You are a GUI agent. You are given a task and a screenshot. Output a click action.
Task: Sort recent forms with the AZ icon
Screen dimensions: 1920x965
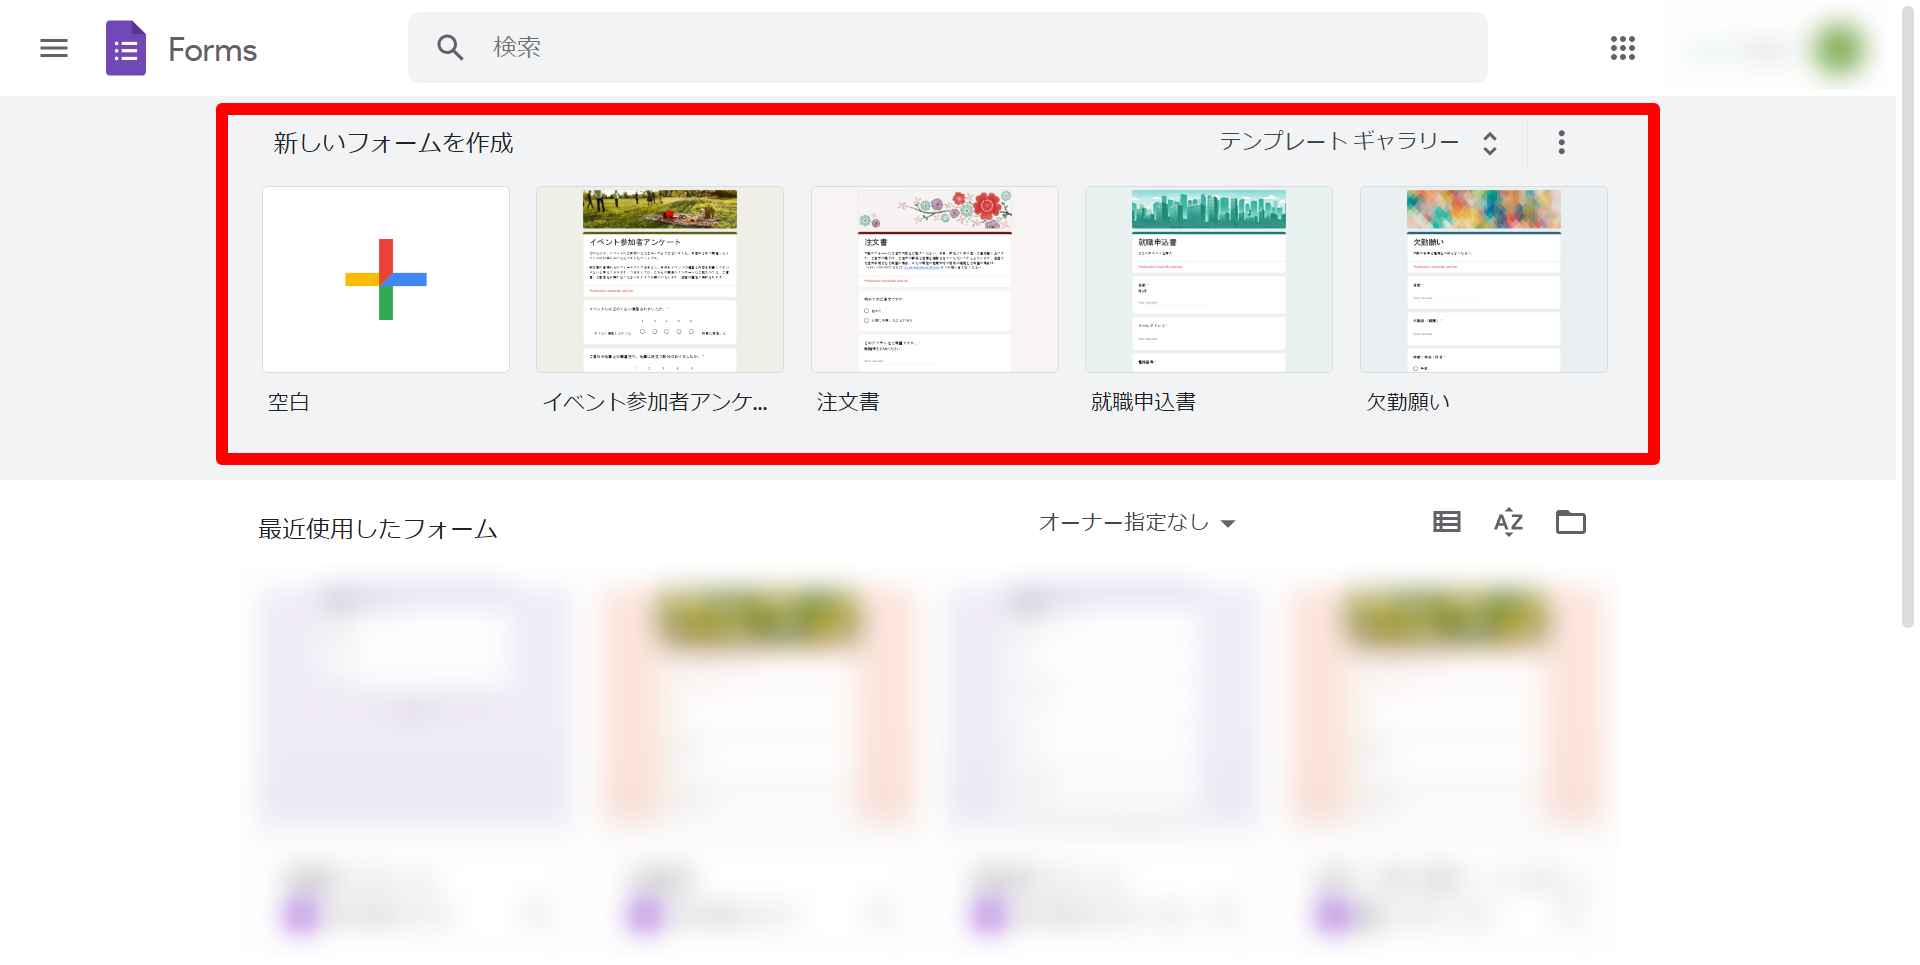pyautogui.click(x=1508, y=521)
